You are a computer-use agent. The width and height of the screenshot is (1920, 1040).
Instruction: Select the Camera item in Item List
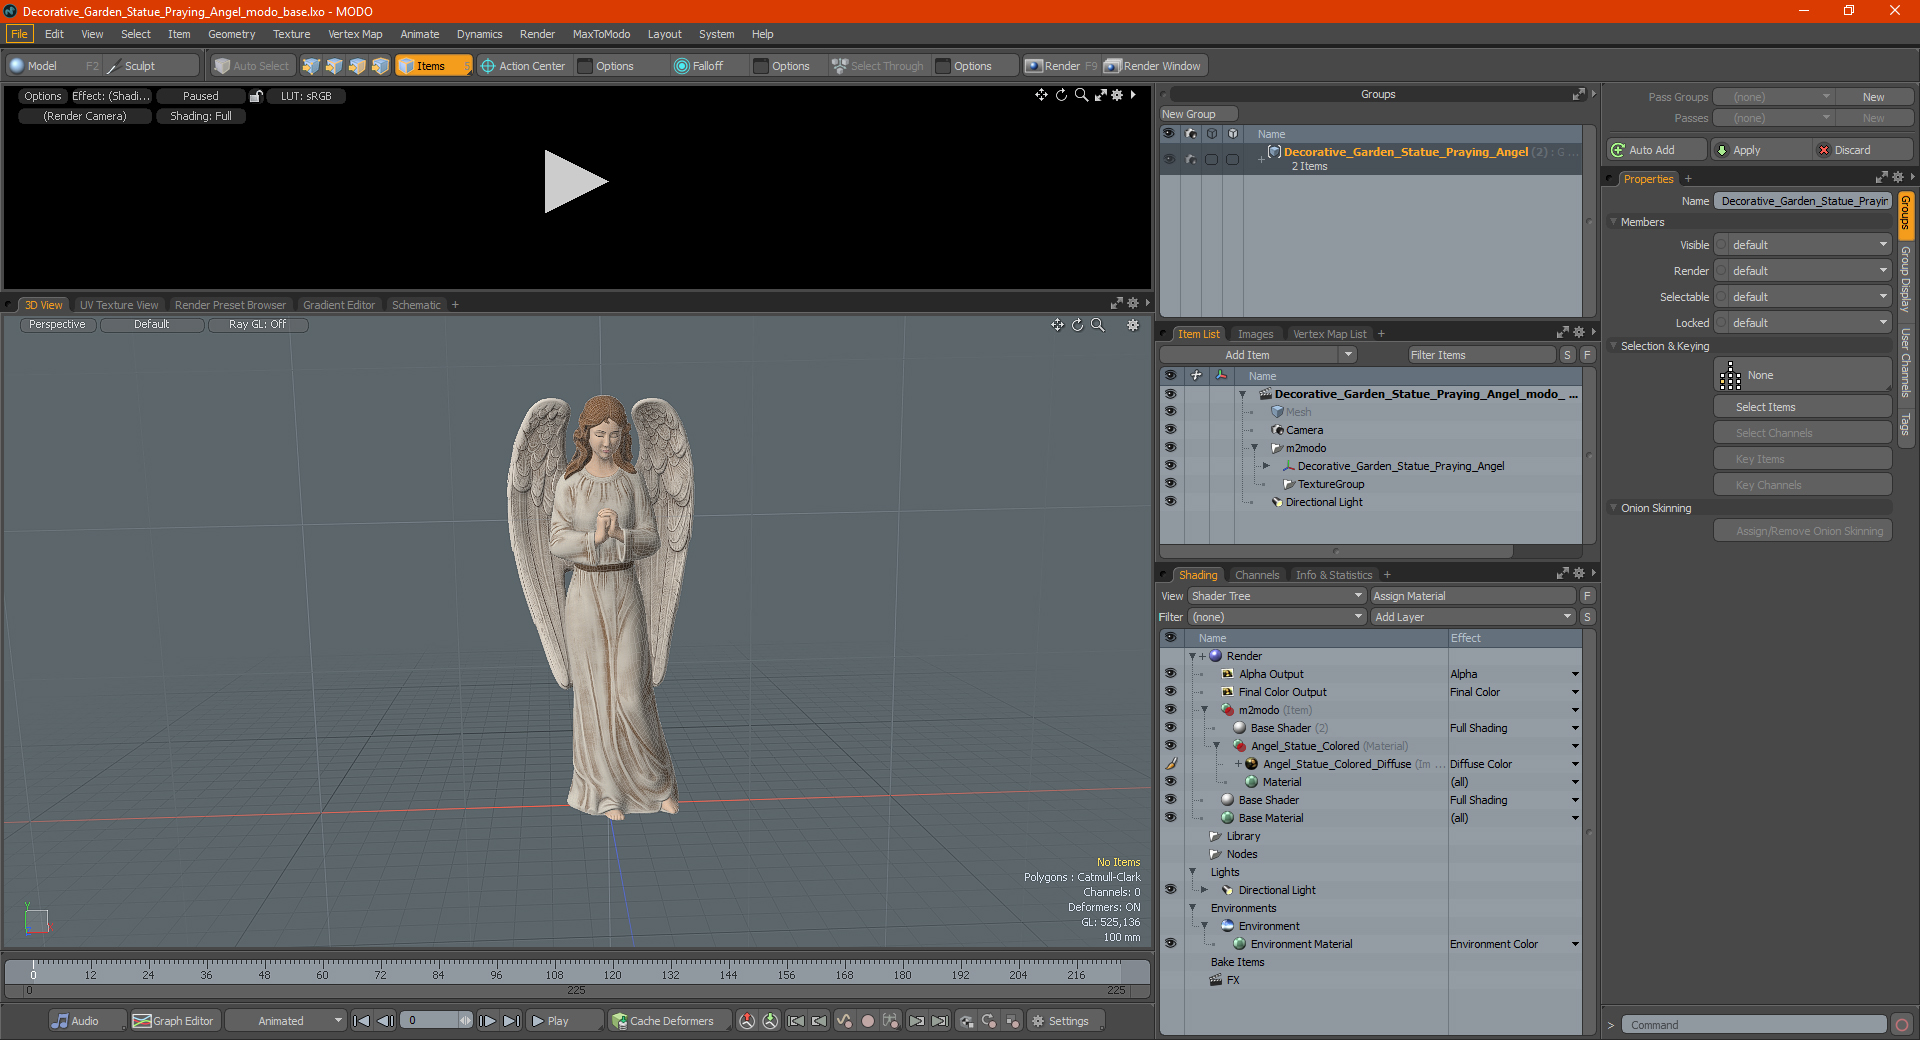1304,430
